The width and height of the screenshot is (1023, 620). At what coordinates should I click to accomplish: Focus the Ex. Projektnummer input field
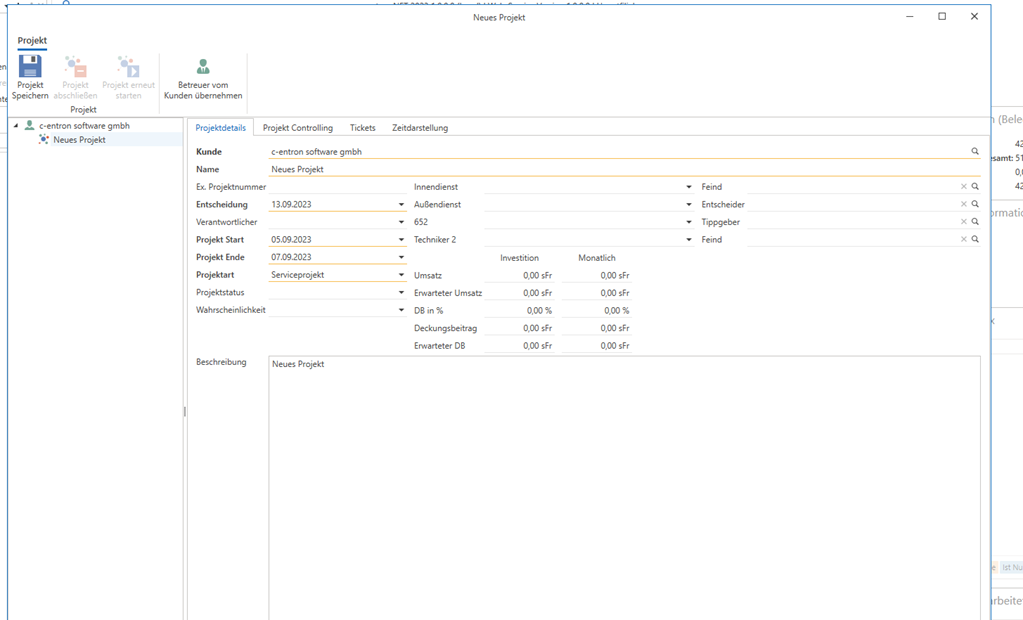click(x=337, y=187)
